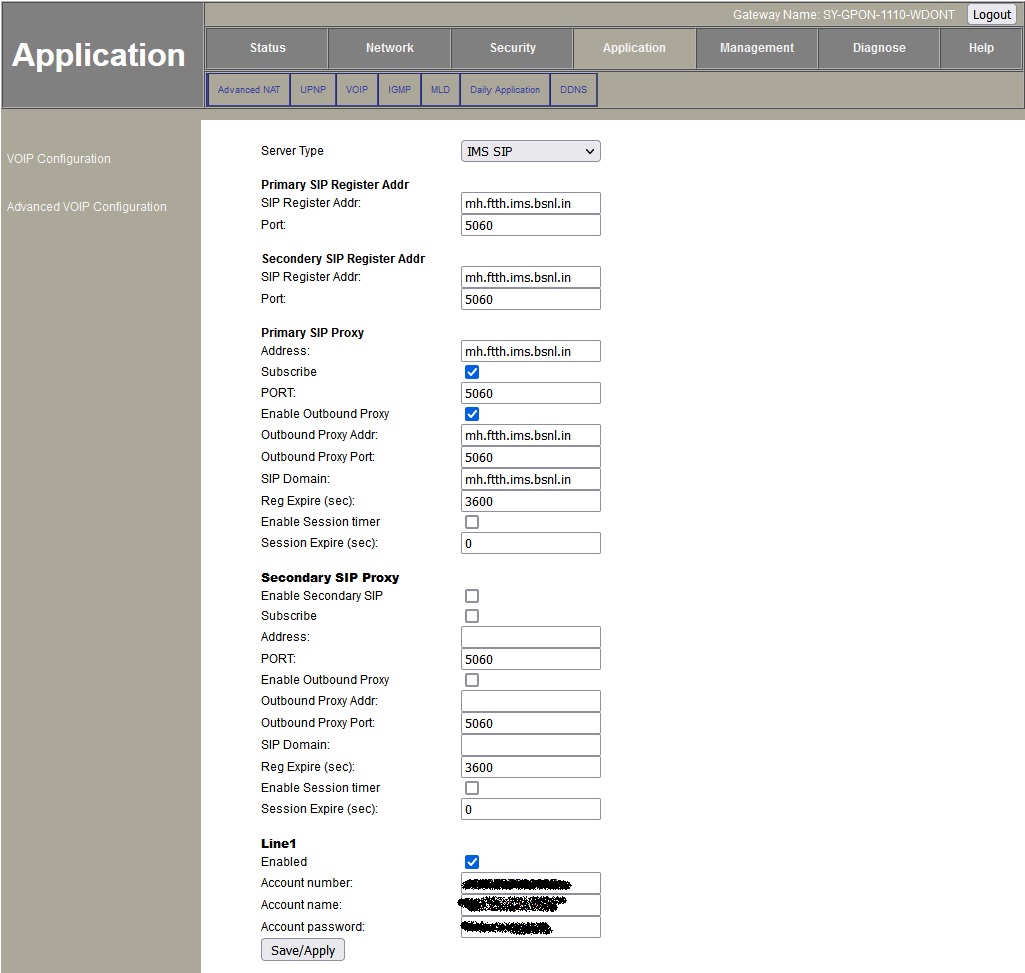
Task: Focus Primary Outbound Proxy Addr field
Action: pyautogui.click(x=530, y=435)
